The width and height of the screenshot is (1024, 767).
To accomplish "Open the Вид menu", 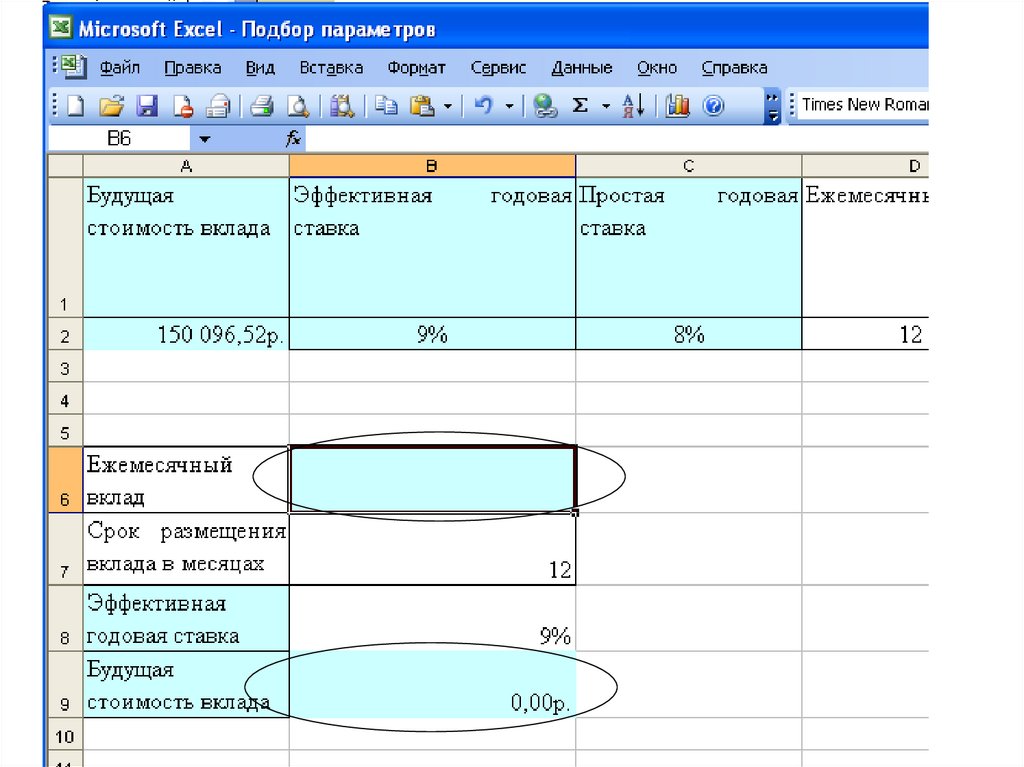I will [260, 68].
